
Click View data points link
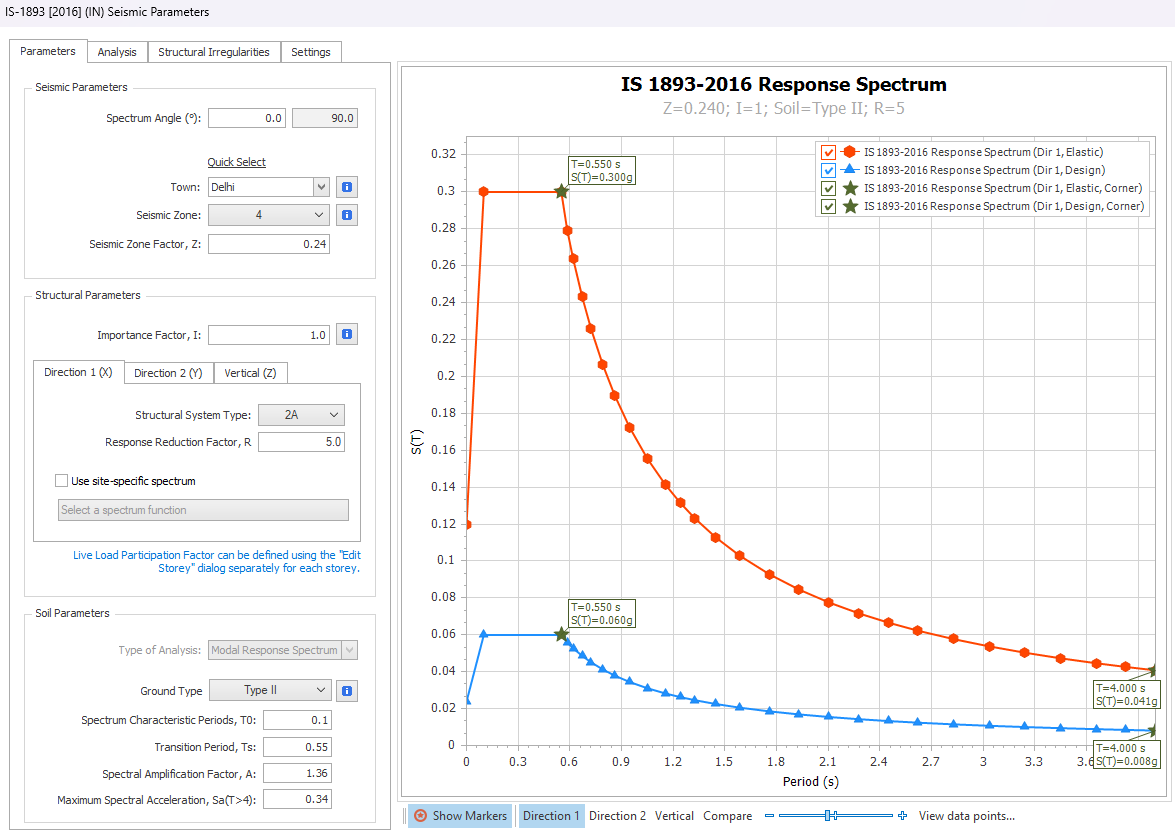966,816
